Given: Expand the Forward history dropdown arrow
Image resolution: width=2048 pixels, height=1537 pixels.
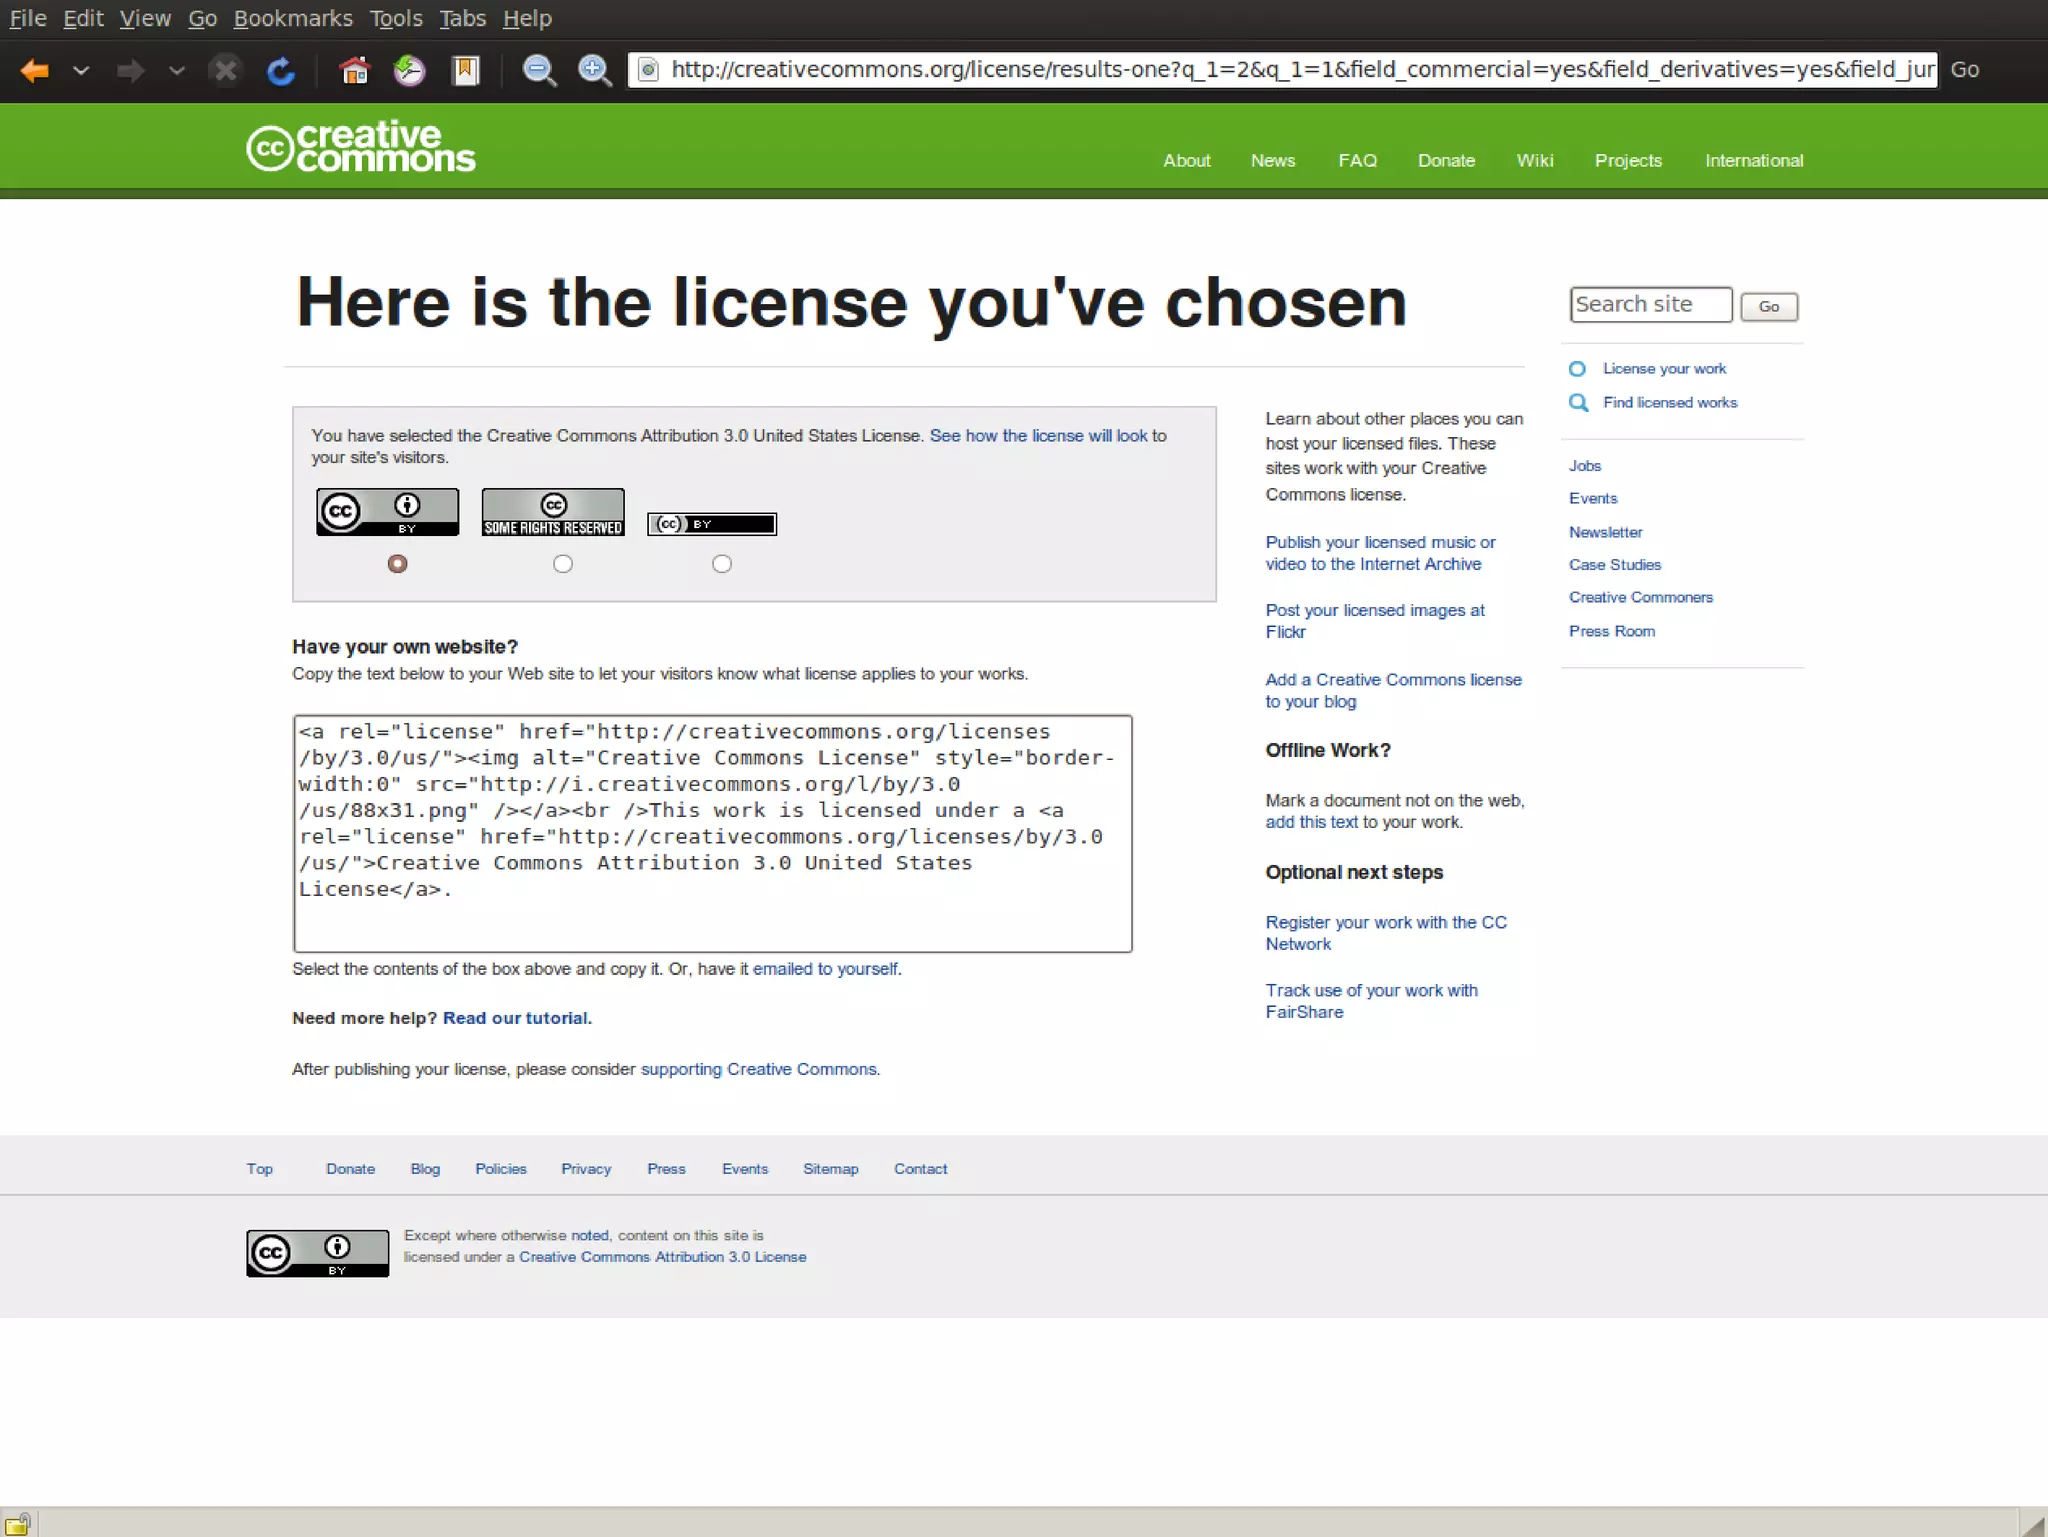Looking at the screenshot, I should [176, 70].
